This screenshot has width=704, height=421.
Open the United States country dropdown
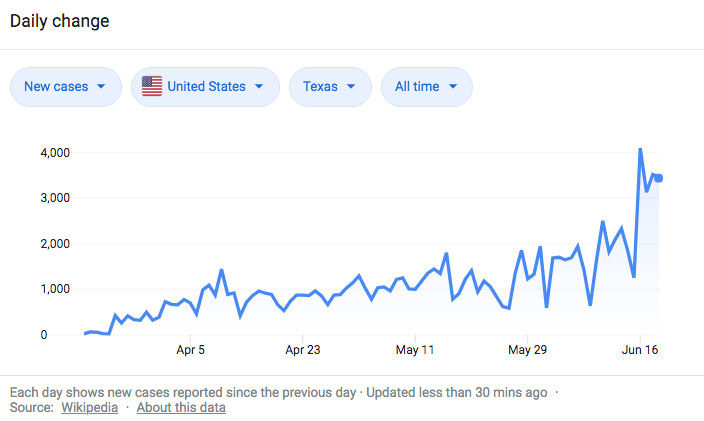point(205,87)
